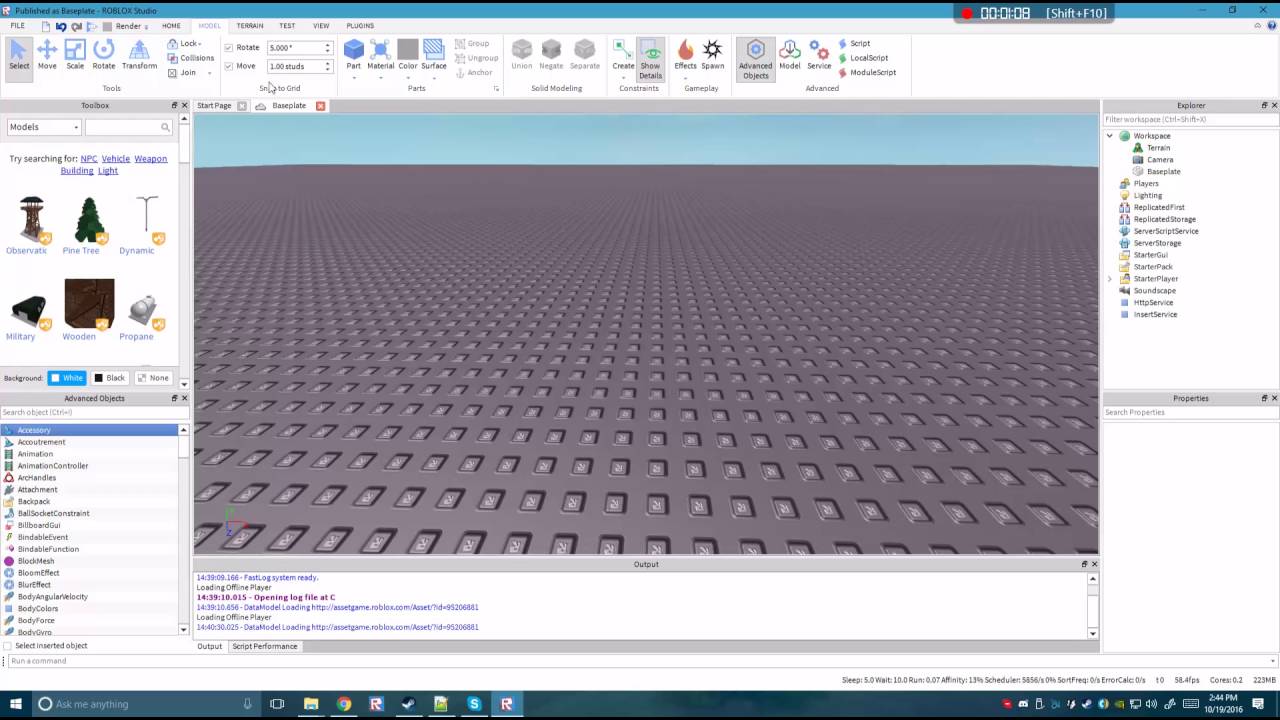Image resolution: width=1280 pixels, height=720 pixels.
Task: Set Toolbox background to White
Action: 67,378
